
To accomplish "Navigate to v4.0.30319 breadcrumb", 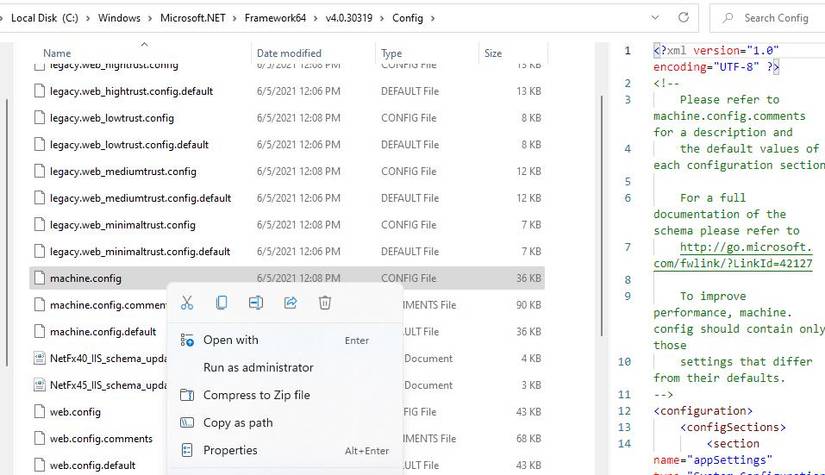I will 349,18.
